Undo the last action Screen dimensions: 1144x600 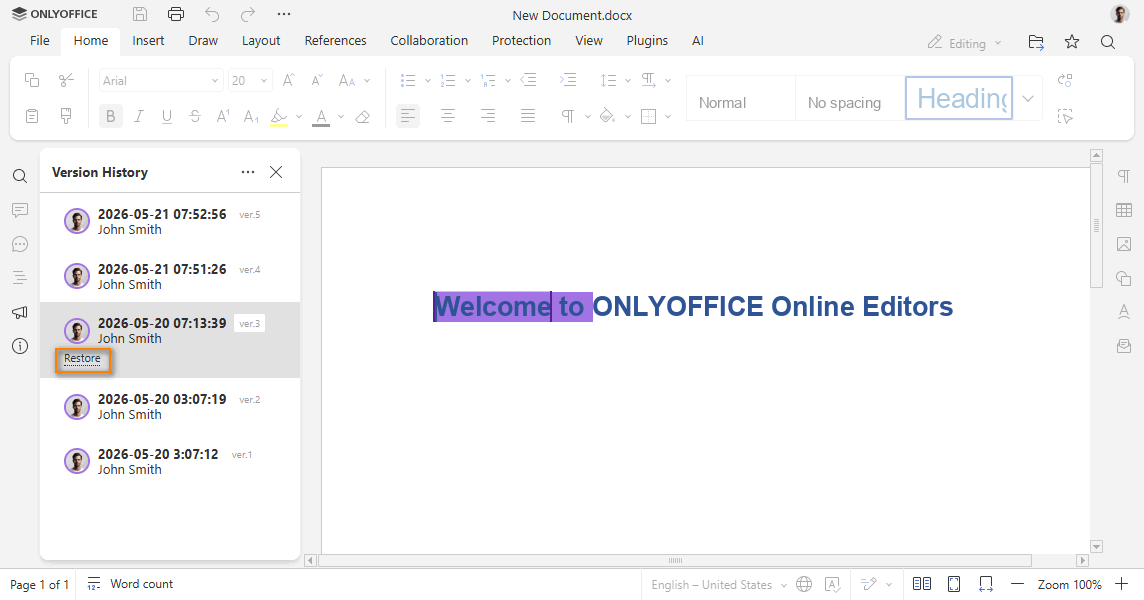click(212, 14)
